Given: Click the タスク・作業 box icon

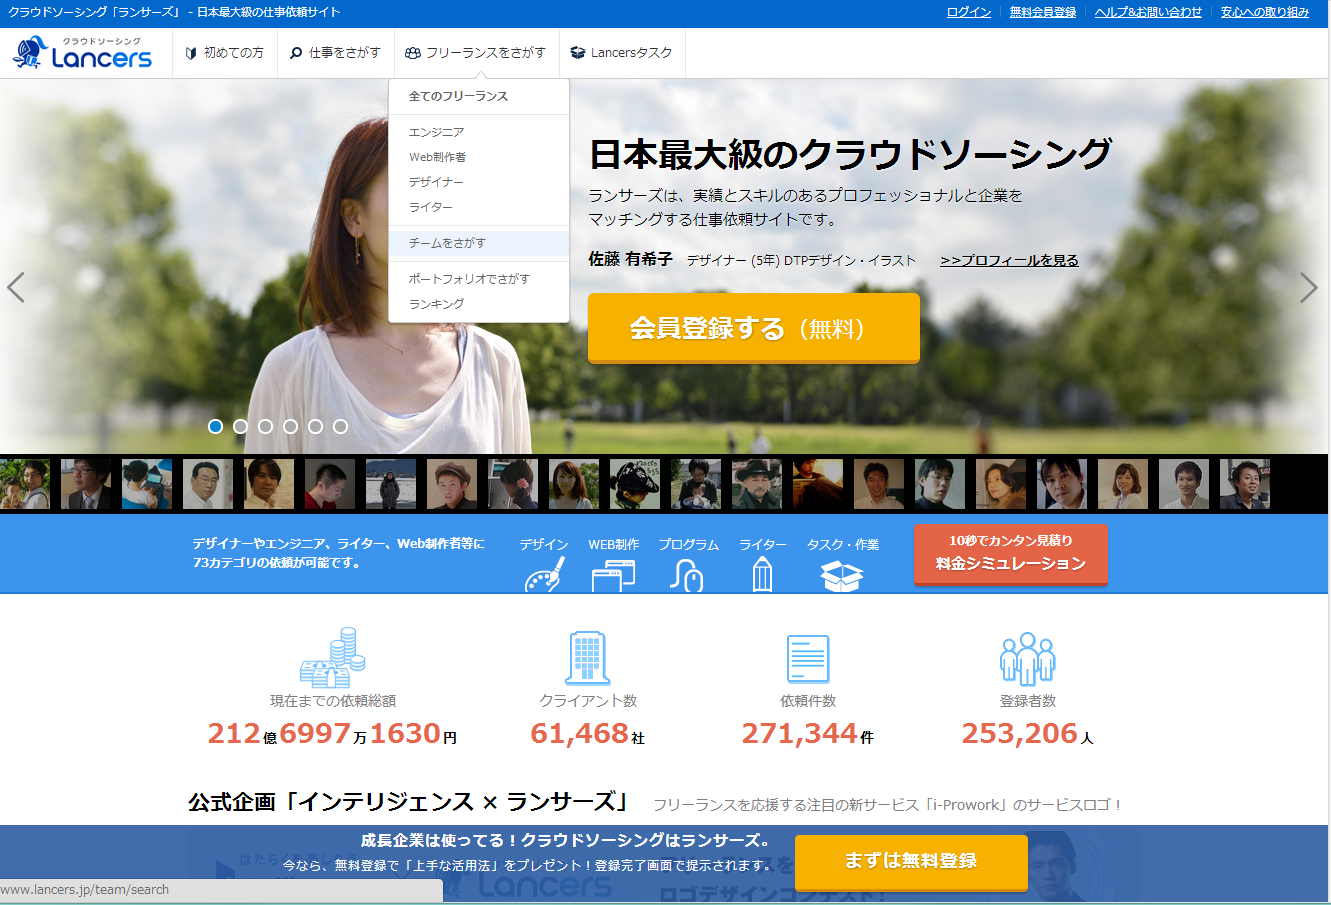Looking at the screenshot, I should coord(842,575).
